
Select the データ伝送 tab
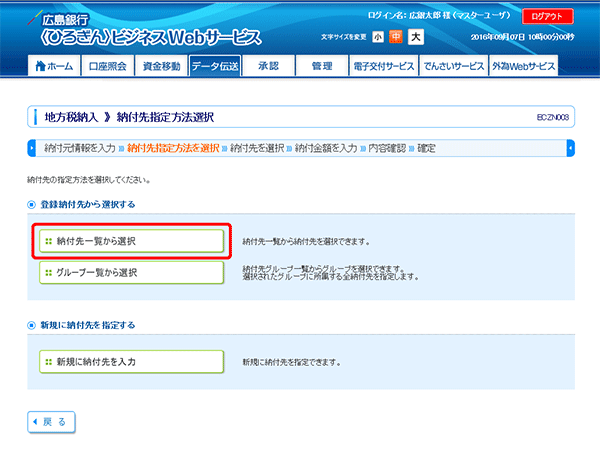point(215,66)
